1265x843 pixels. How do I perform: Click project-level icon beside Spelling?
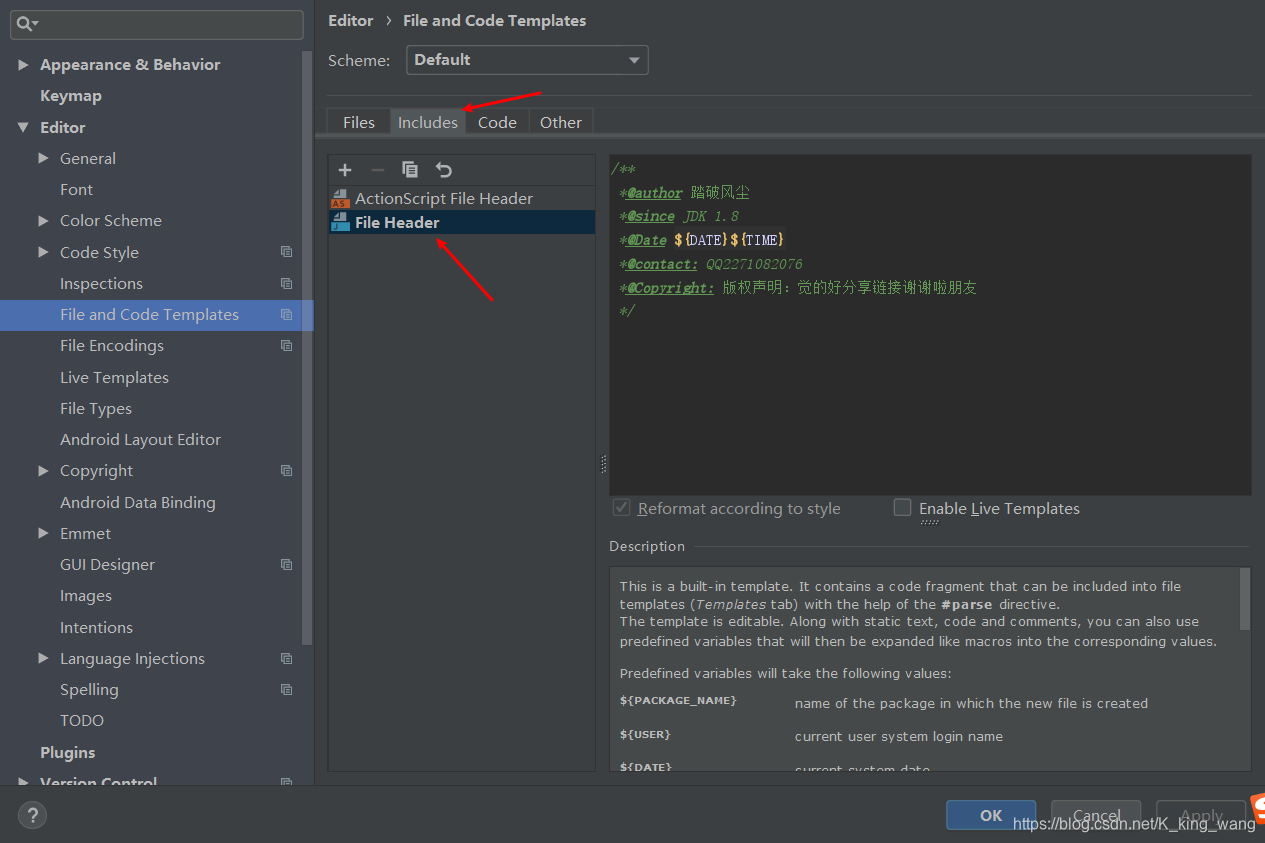point(287,689)
